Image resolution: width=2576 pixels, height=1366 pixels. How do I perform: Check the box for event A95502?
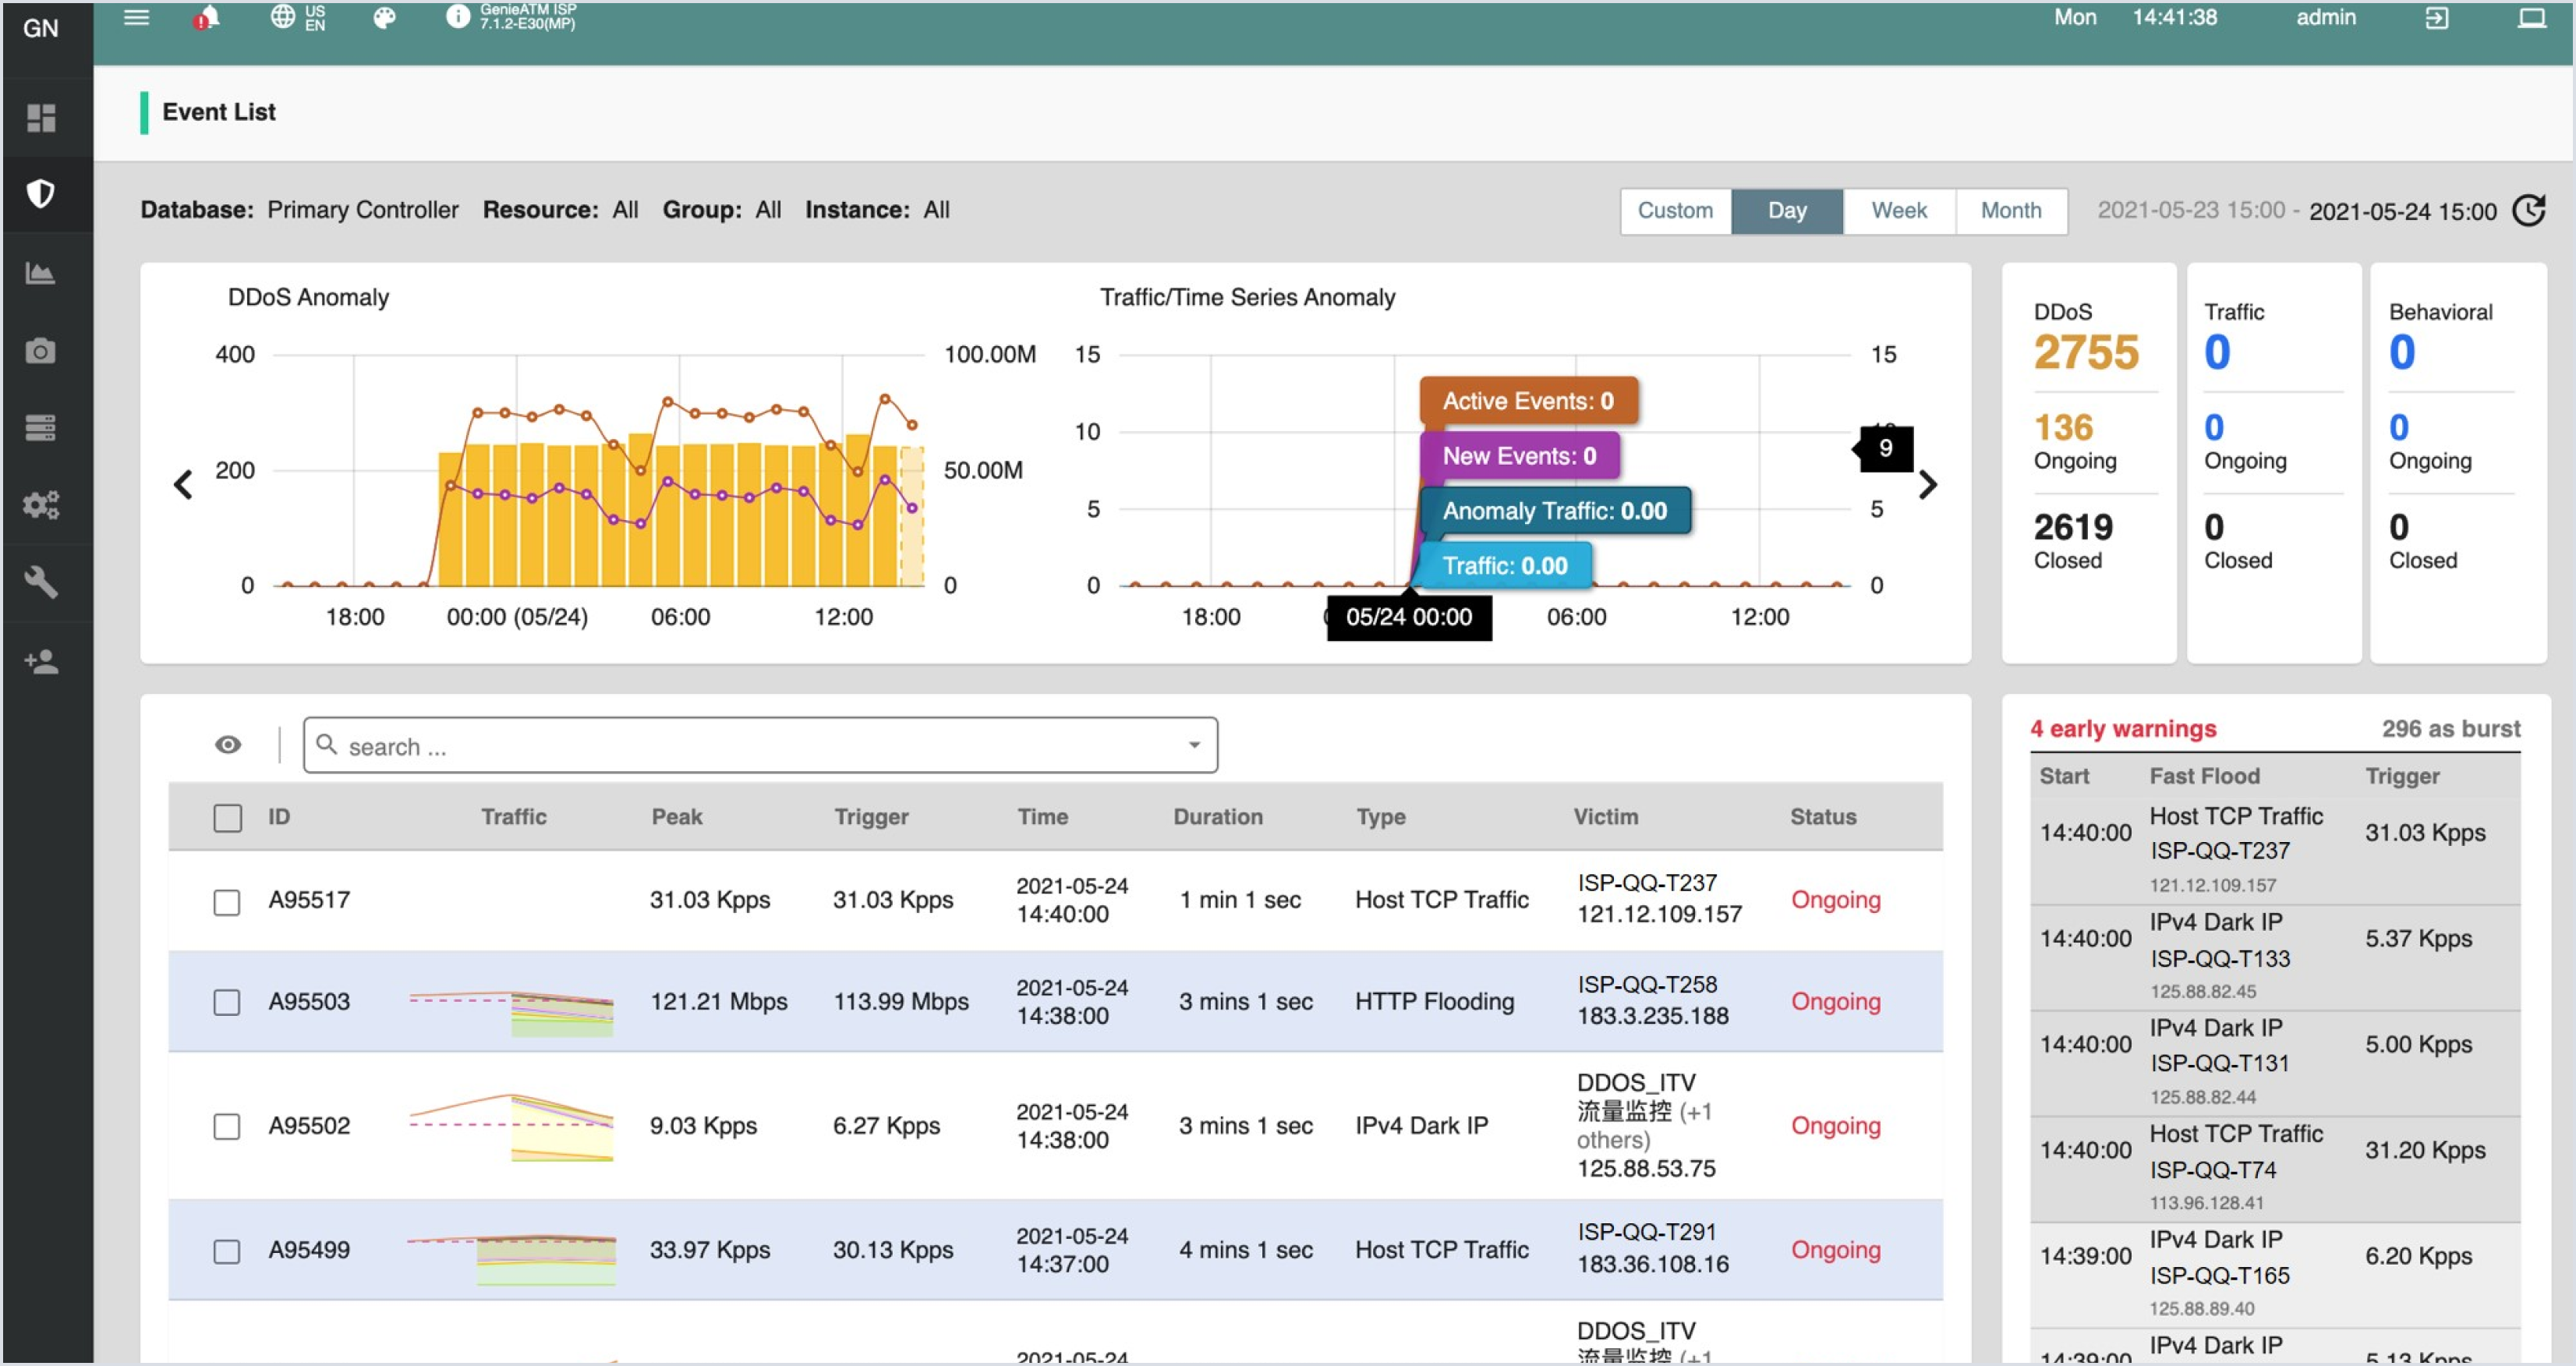227,1127
